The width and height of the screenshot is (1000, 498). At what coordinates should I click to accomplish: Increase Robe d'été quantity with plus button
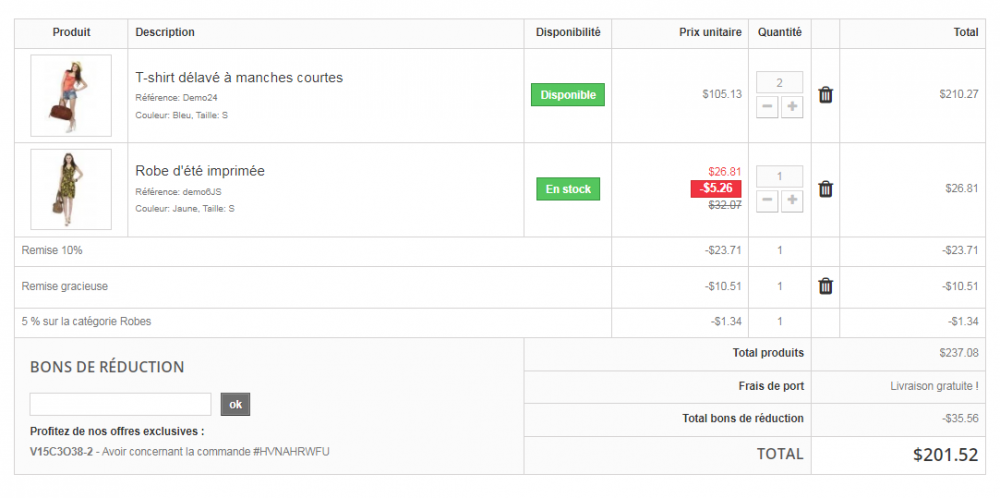792,201
